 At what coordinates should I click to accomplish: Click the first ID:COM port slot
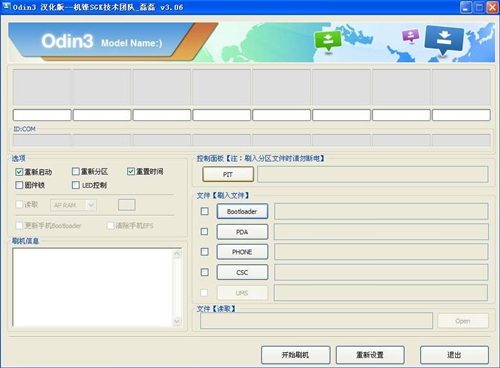pyautogui.click(x=42, y=140)
